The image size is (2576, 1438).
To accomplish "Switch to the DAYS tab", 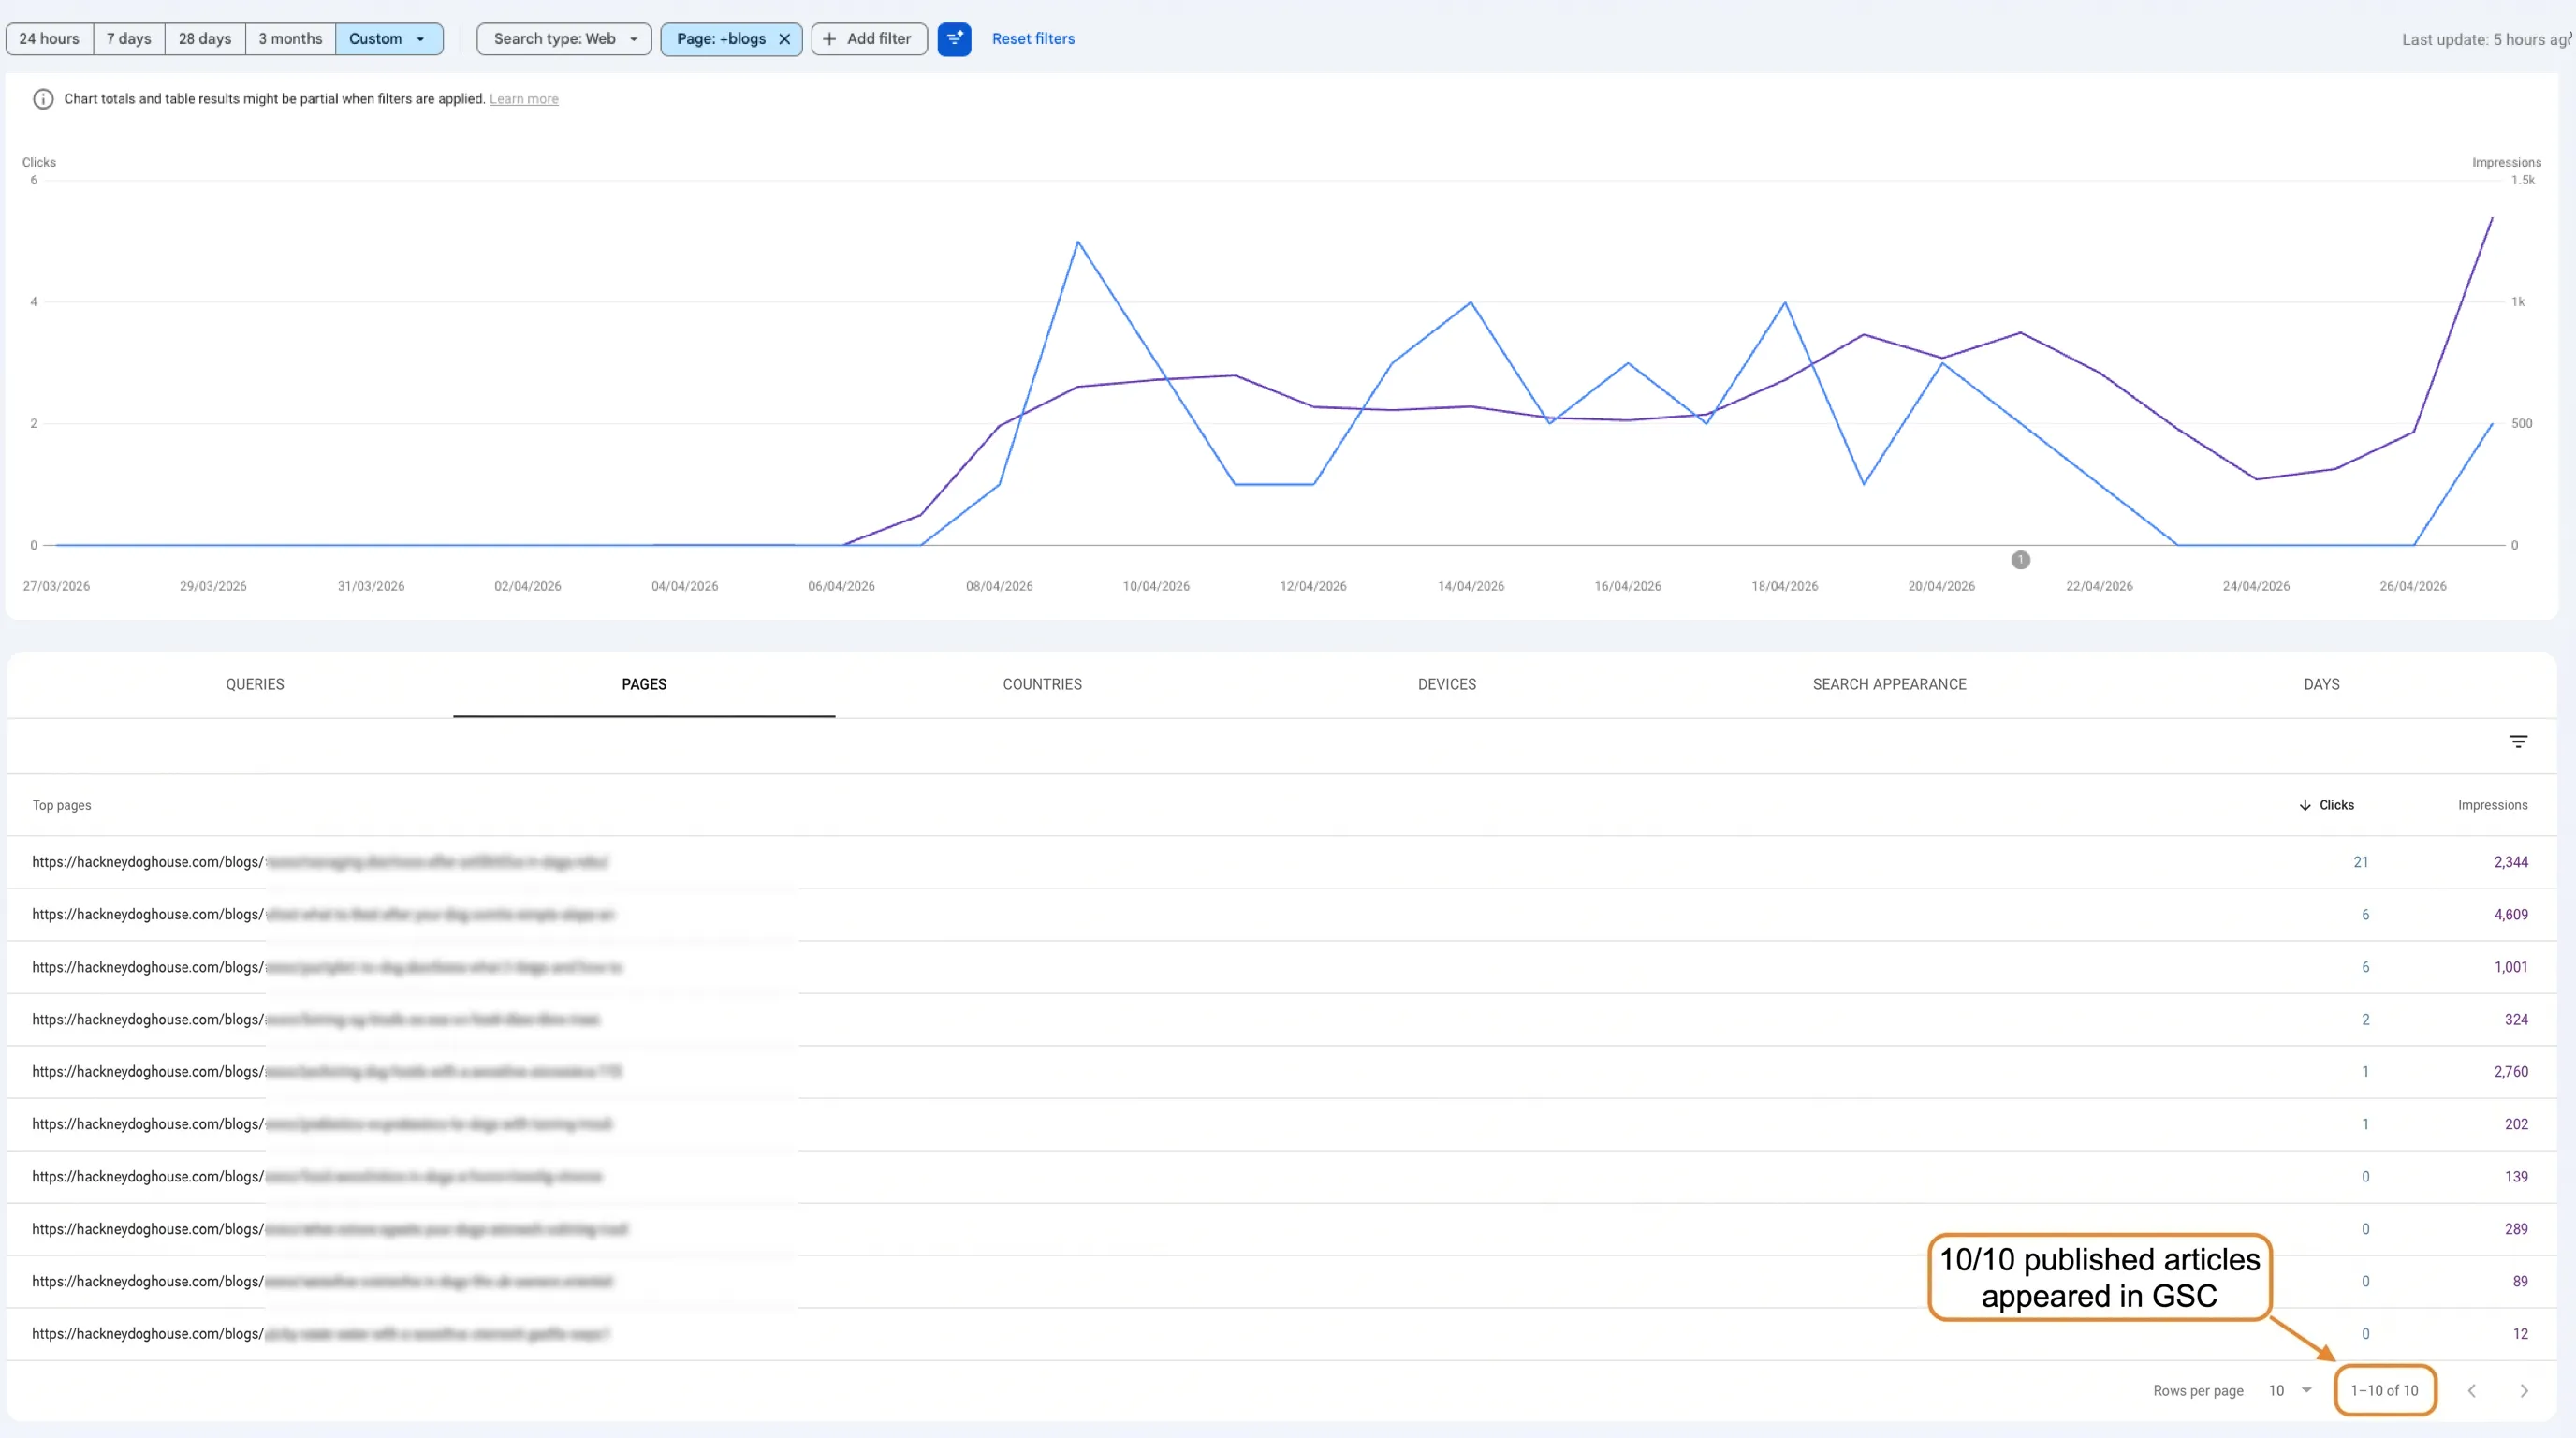I will tap(2321, 684).
